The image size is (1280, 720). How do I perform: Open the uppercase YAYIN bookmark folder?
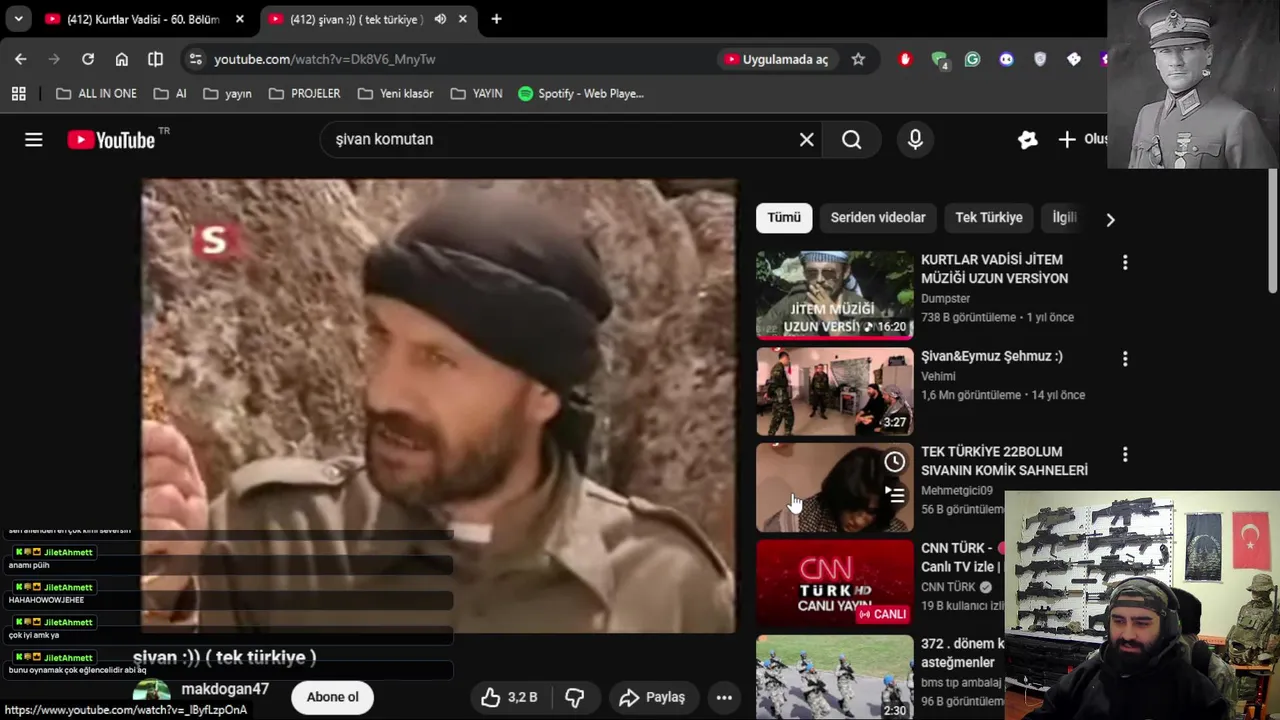click(x=476, y=93)
